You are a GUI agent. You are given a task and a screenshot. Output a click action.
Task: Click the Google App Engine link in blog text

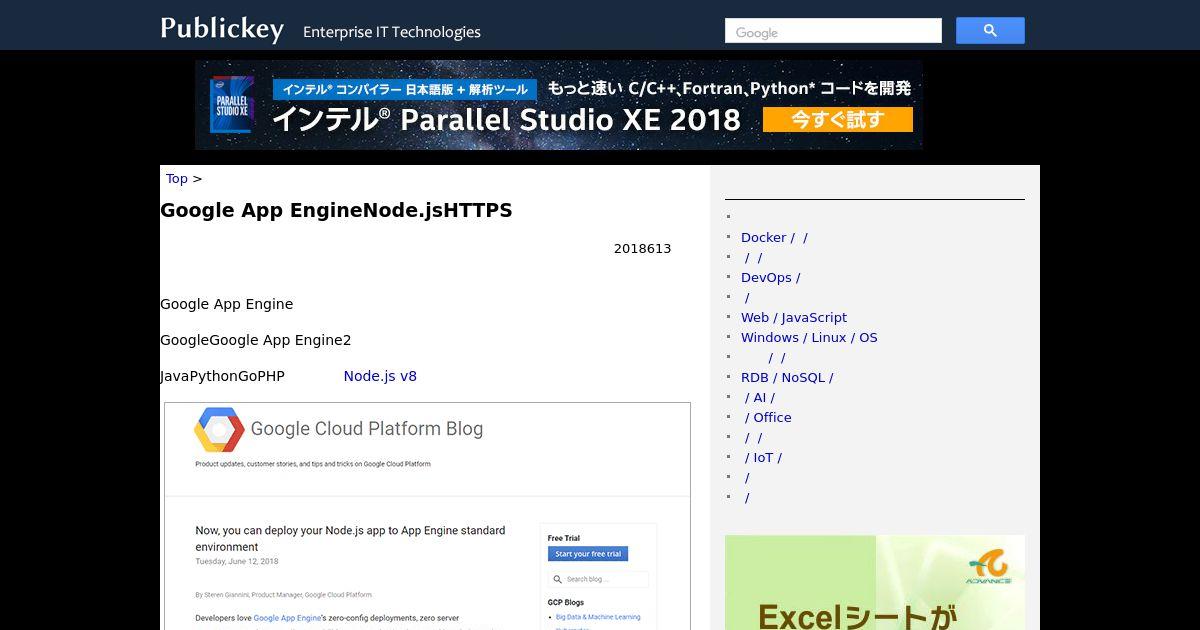(x=287, y=618)
